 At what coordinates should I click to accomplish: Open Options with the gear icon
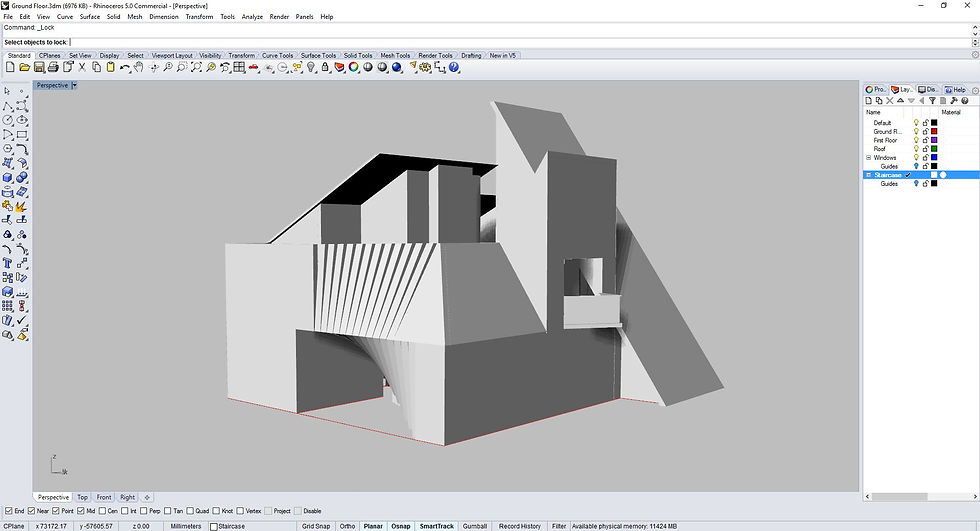(426, 67)
